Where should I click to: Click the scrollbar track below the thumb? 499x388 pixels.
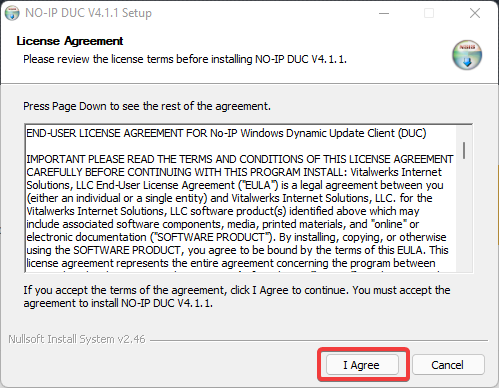464,215
